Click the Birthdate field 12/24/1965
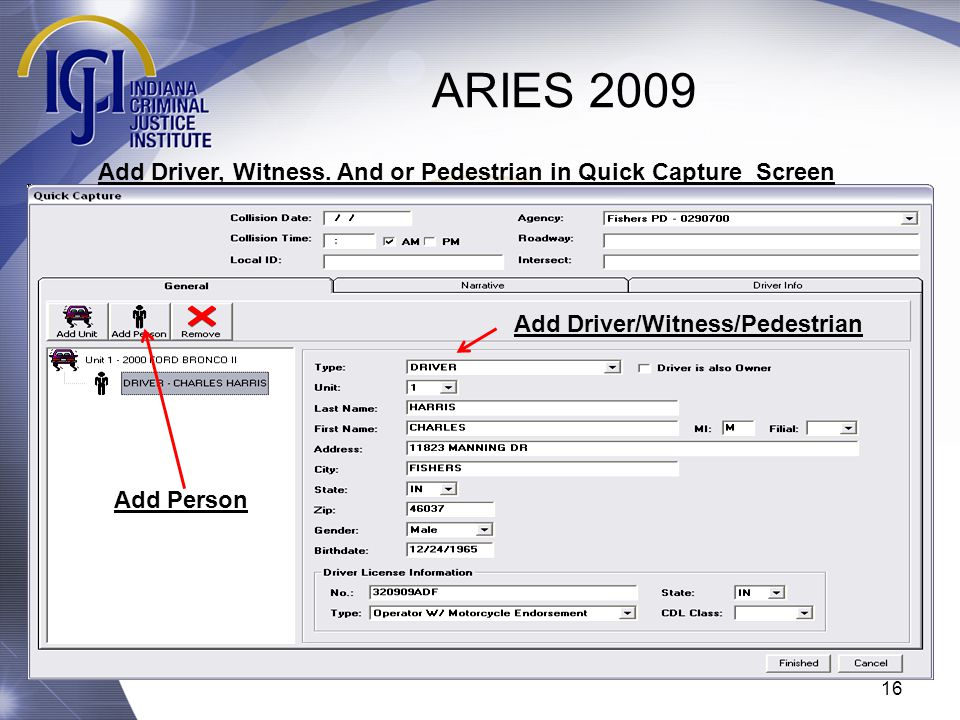The image size is (960, 720). pyautogui.click(x=450, y=549)
